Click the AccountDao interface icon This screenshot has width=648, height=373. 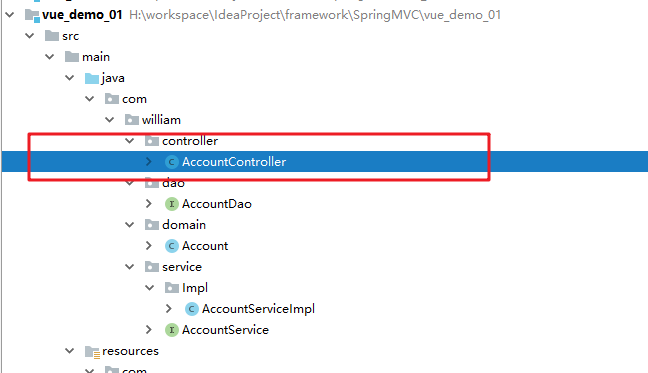point(172,204)
